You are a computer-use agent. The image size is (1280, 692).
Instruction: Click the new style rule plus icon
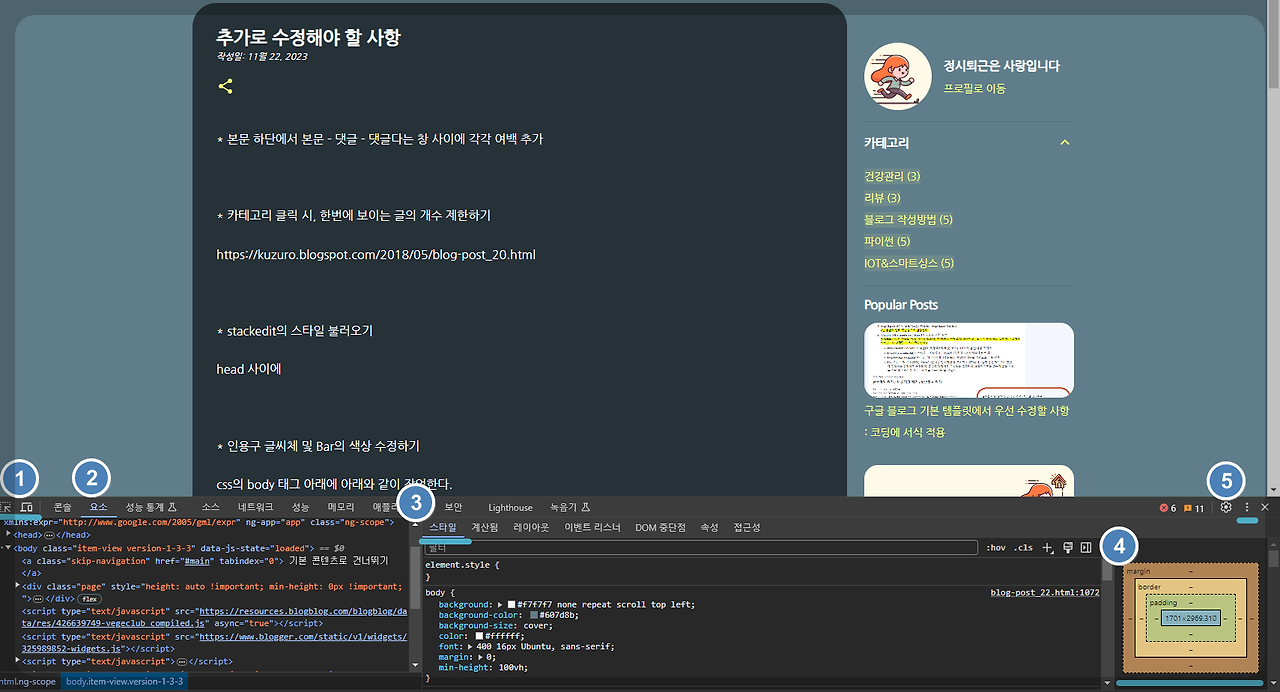(1048, 547)
